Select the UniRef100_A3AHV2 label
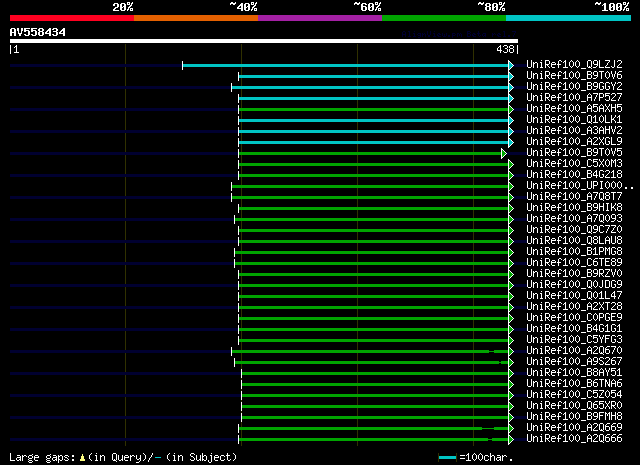 [574, 130]
